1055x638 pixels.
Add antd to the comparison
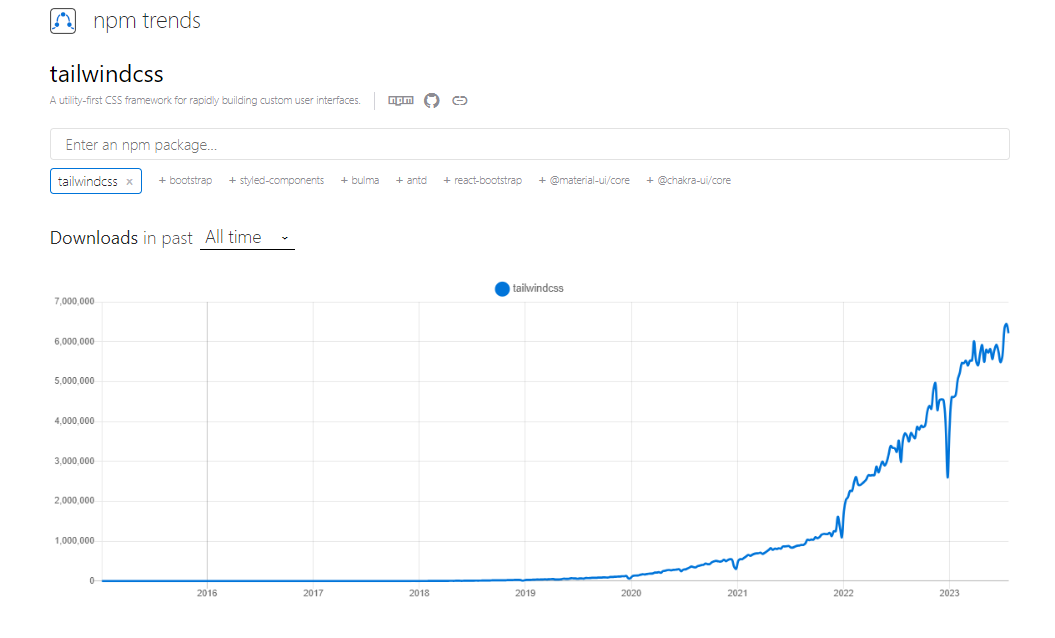click(411, 180)
